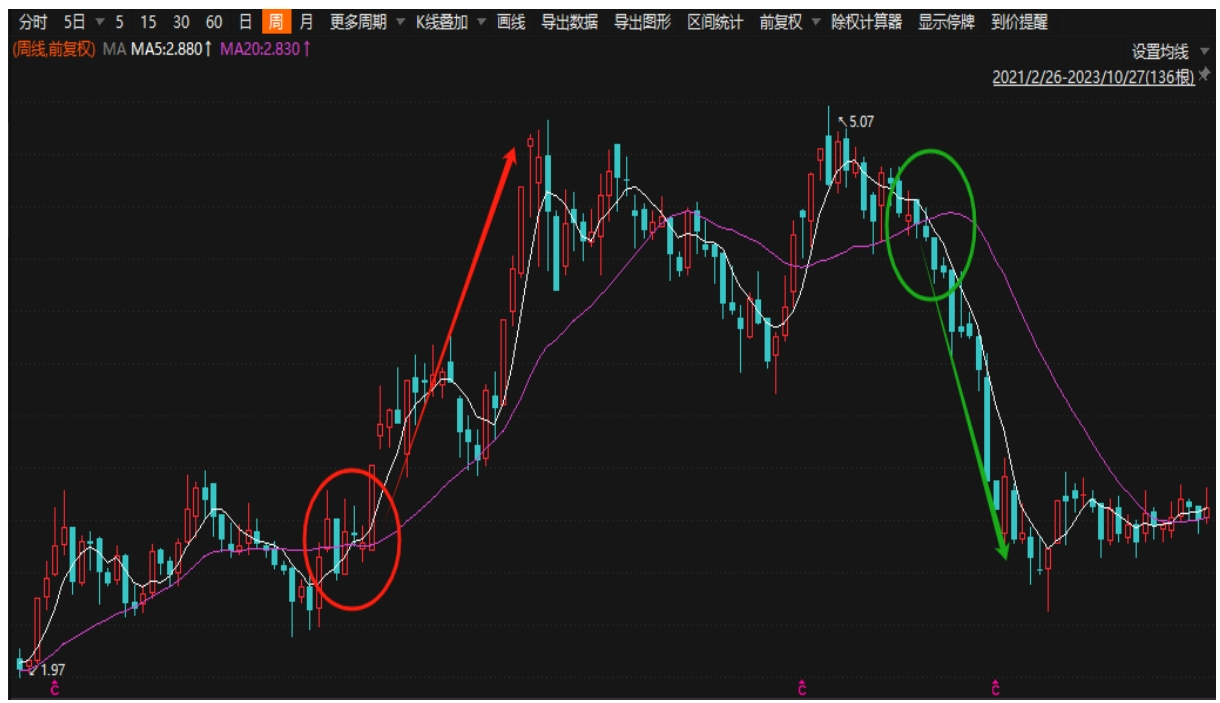Open the 区间统计 range statistics tool
Screen dimensions: 1220x703
715,22
